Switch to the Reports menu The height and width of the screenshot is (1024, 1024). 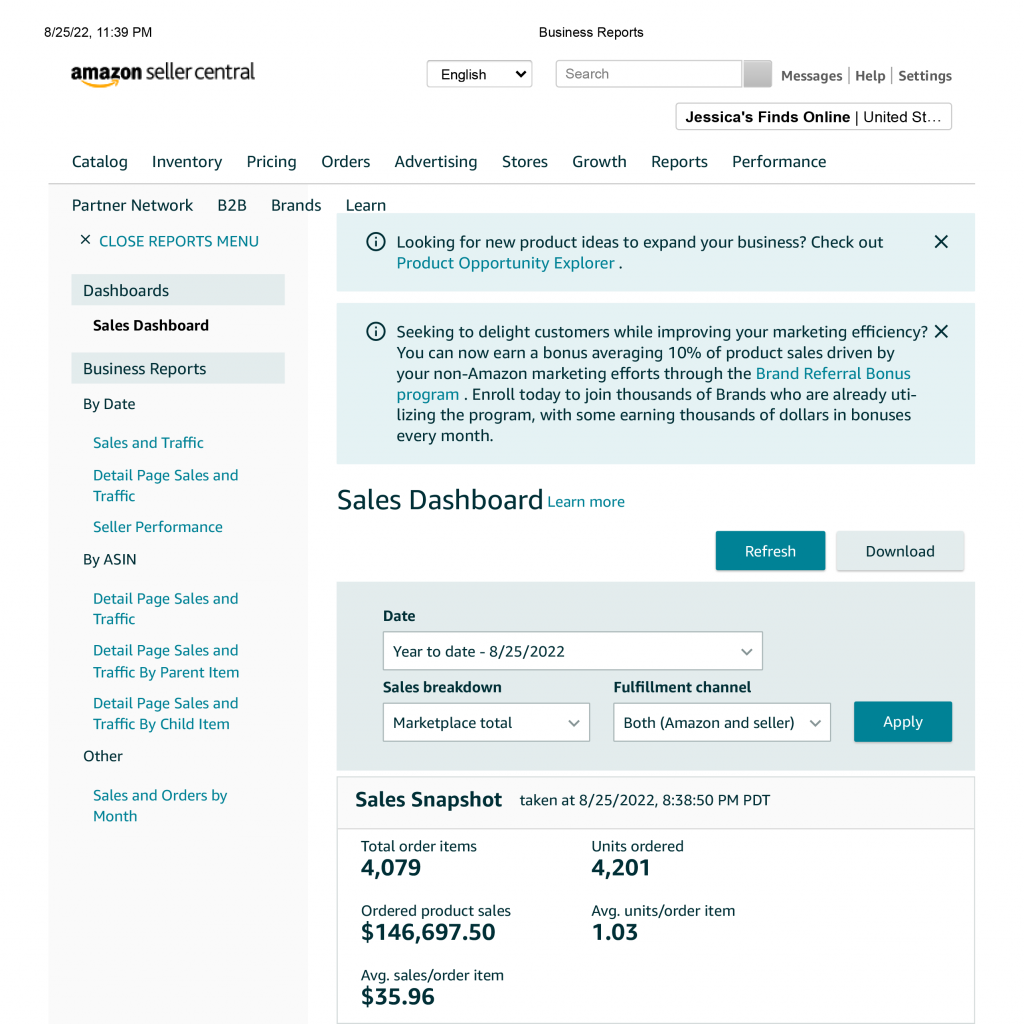click(x=679, y=161)
